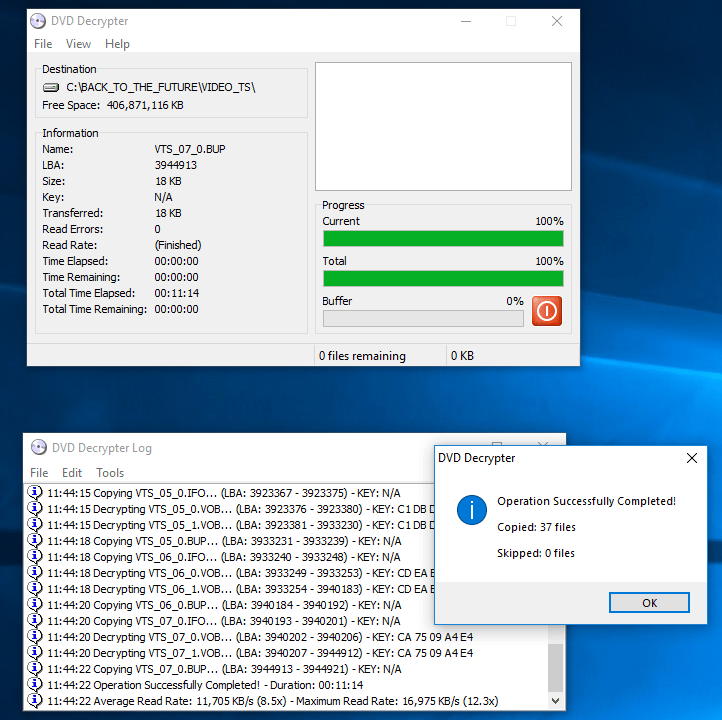Open File menu in DVD Decrypter Log window
722x720 pixels.
click(39, 473)
